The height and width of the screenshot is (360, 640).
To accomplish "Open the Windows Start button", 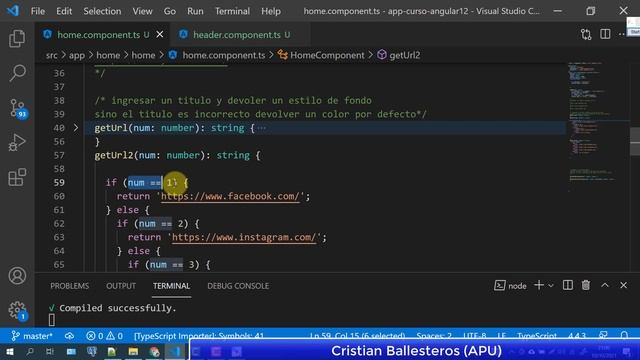I will coord(9,351).
